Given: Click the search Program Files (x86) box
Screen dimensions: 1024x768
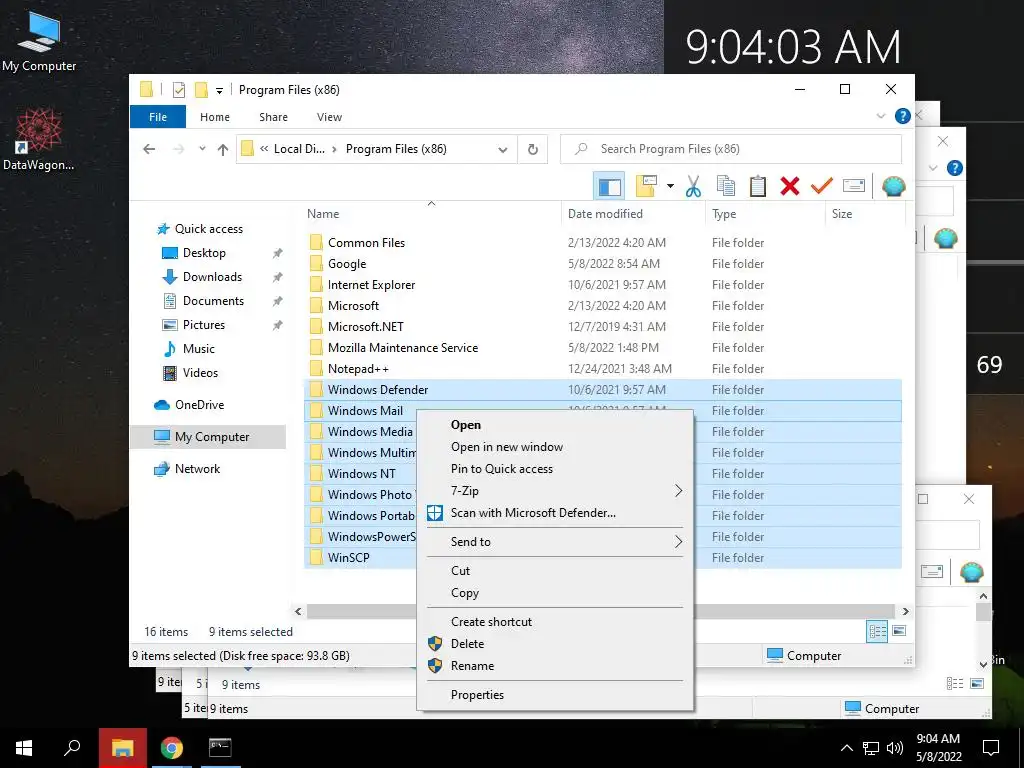Looking at the screenshot, I should 731,150.
